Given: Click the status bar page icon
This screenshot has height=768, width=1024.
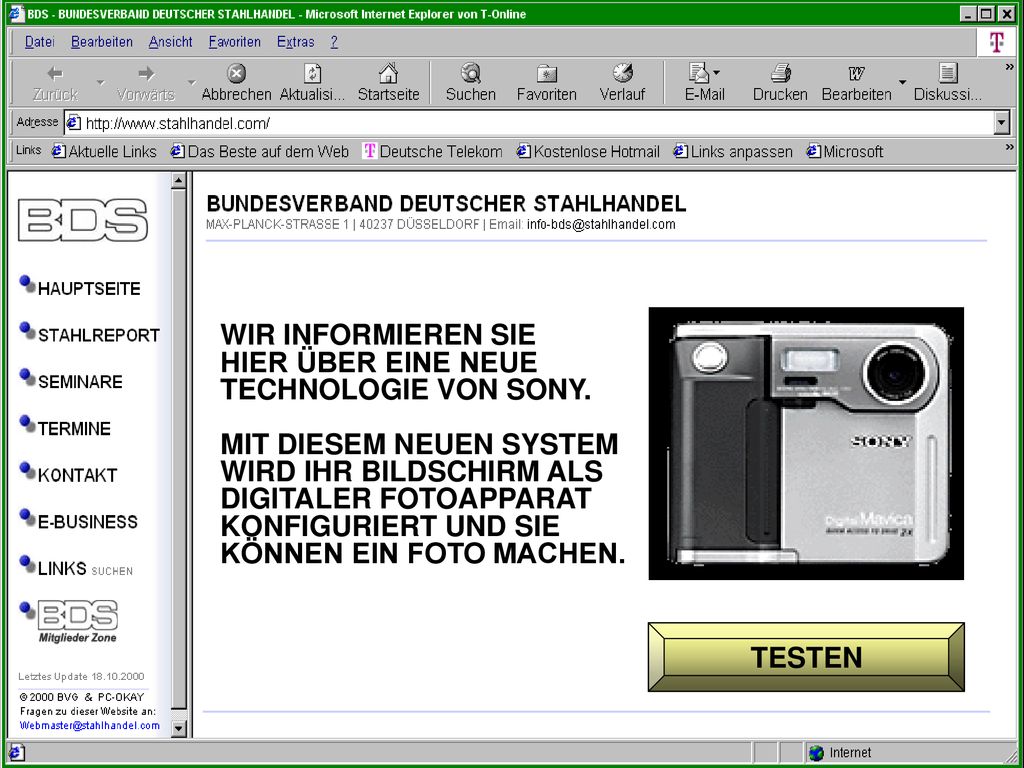Looking at the screenshot, I should 16,753.
